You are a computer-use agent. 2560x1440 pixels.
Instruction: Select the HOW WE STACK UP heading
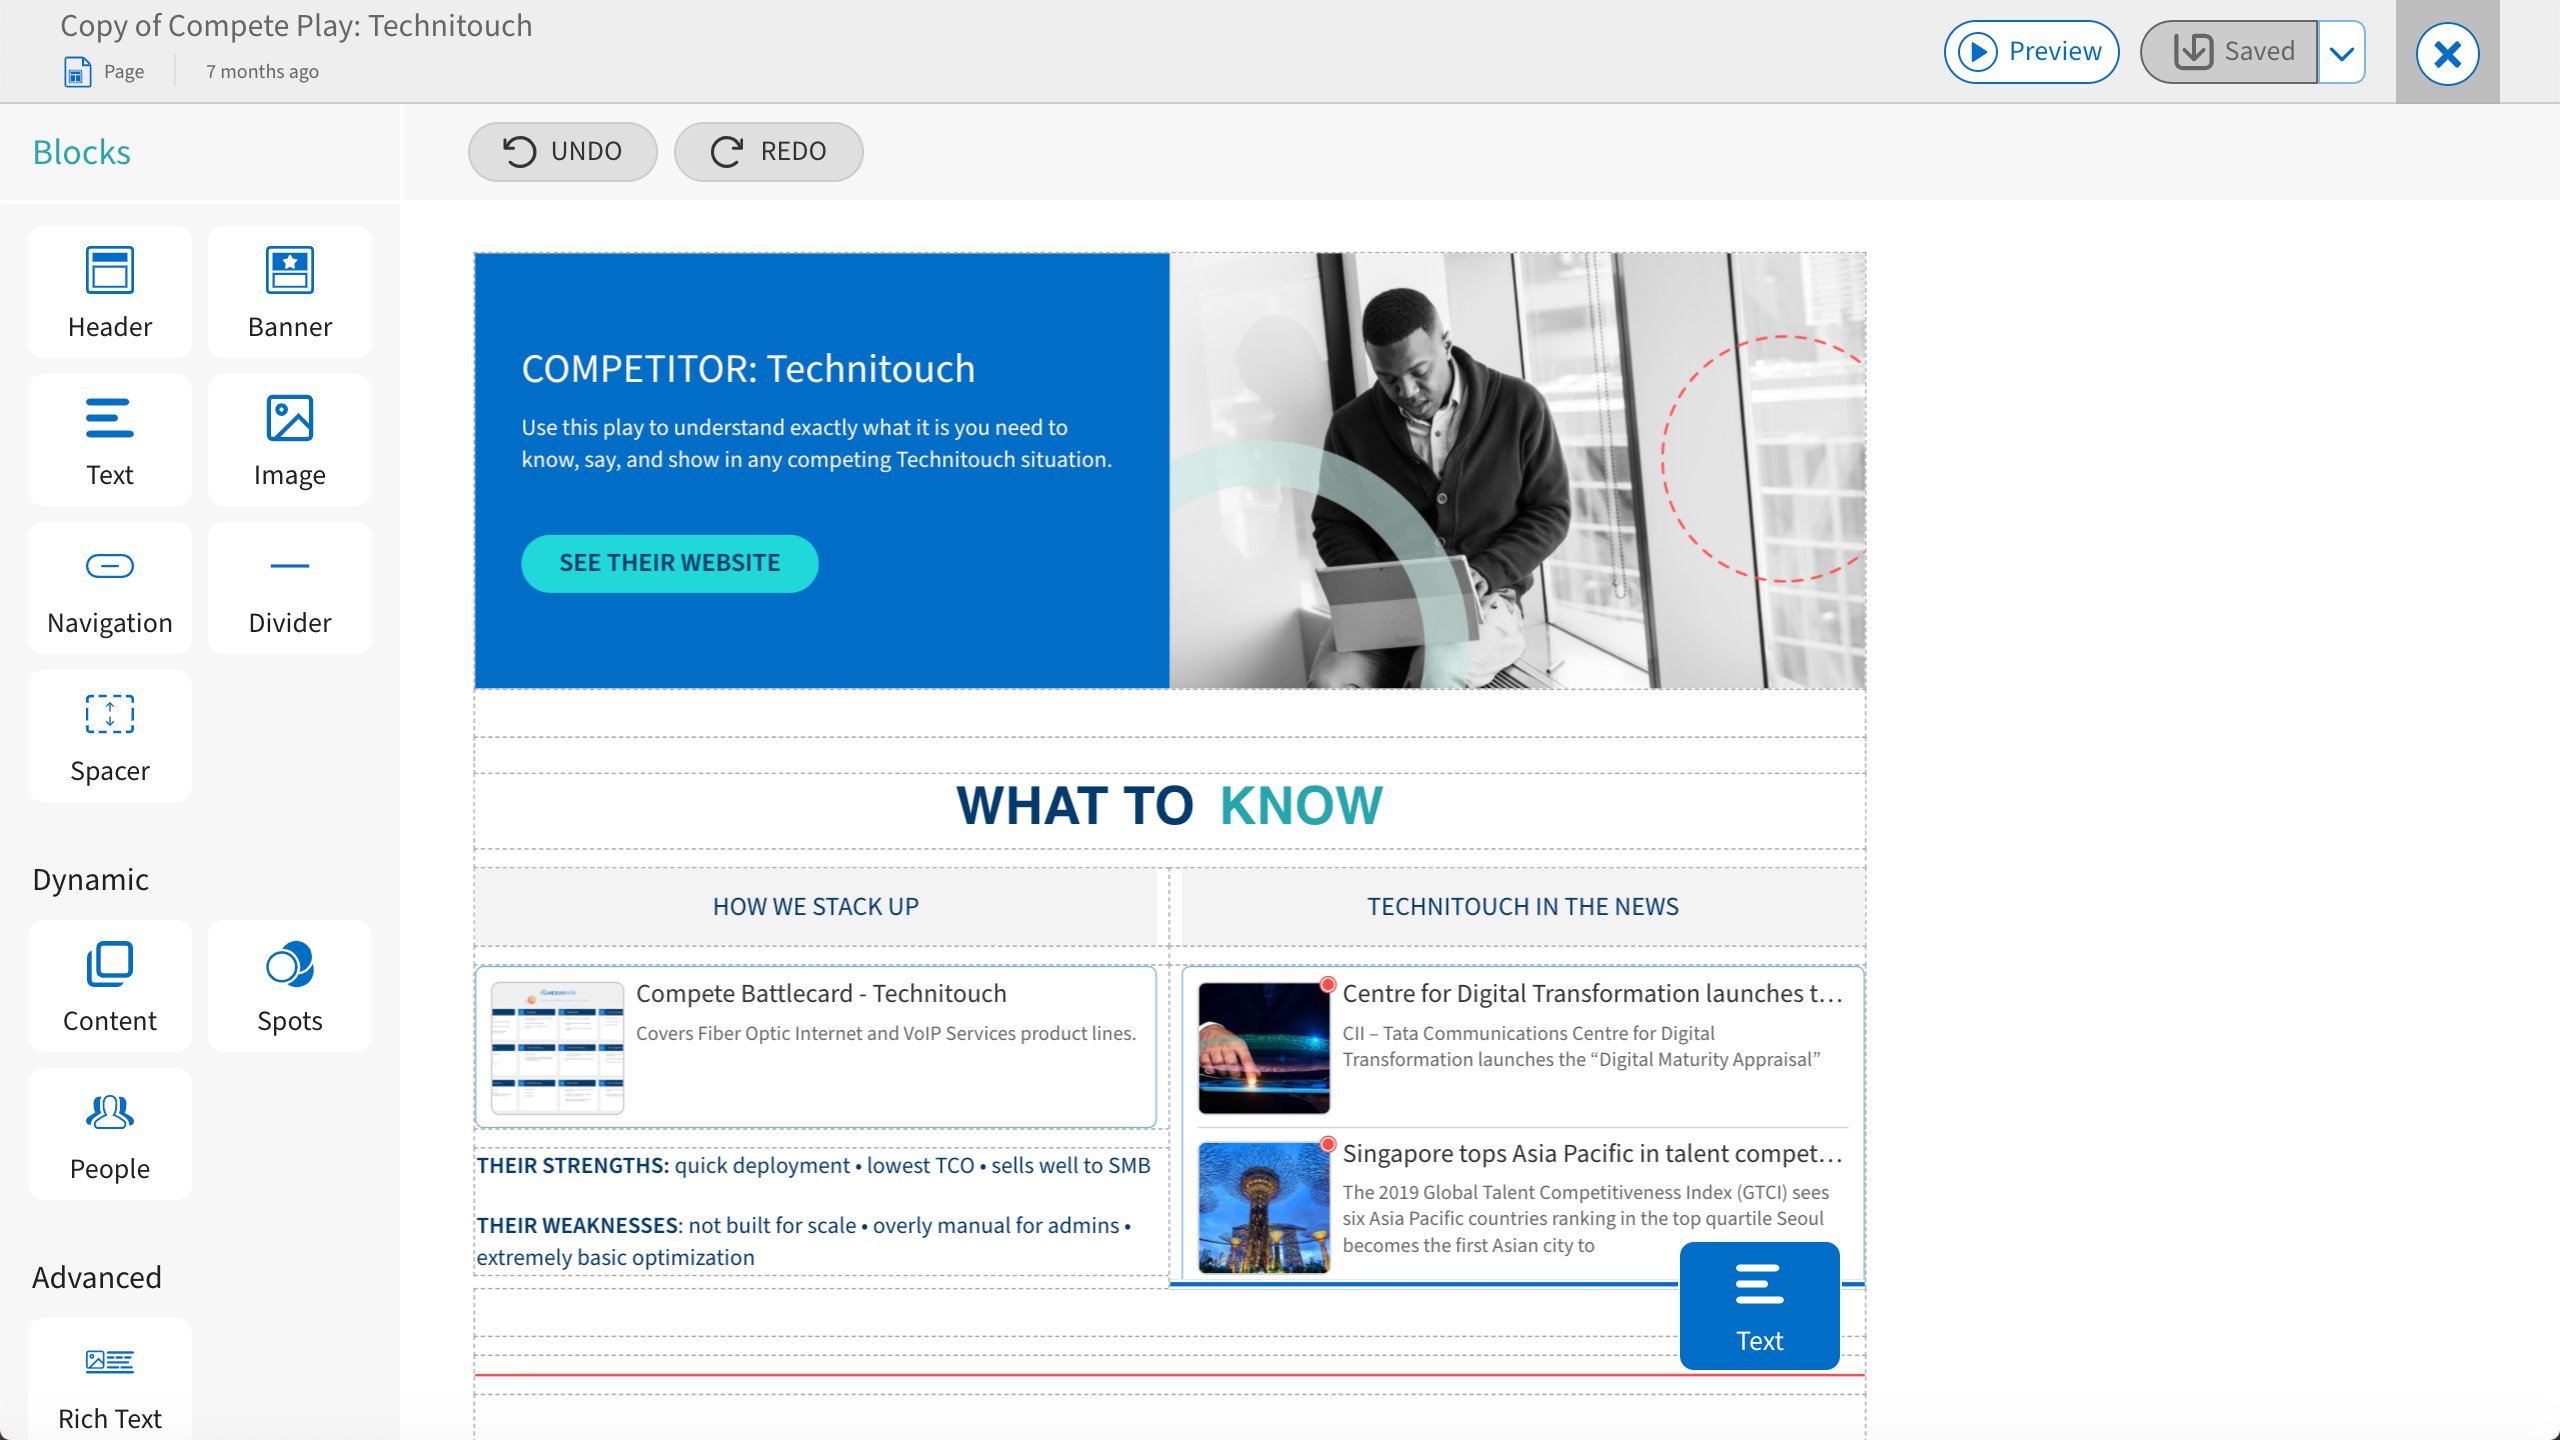(x=815, y=906)
